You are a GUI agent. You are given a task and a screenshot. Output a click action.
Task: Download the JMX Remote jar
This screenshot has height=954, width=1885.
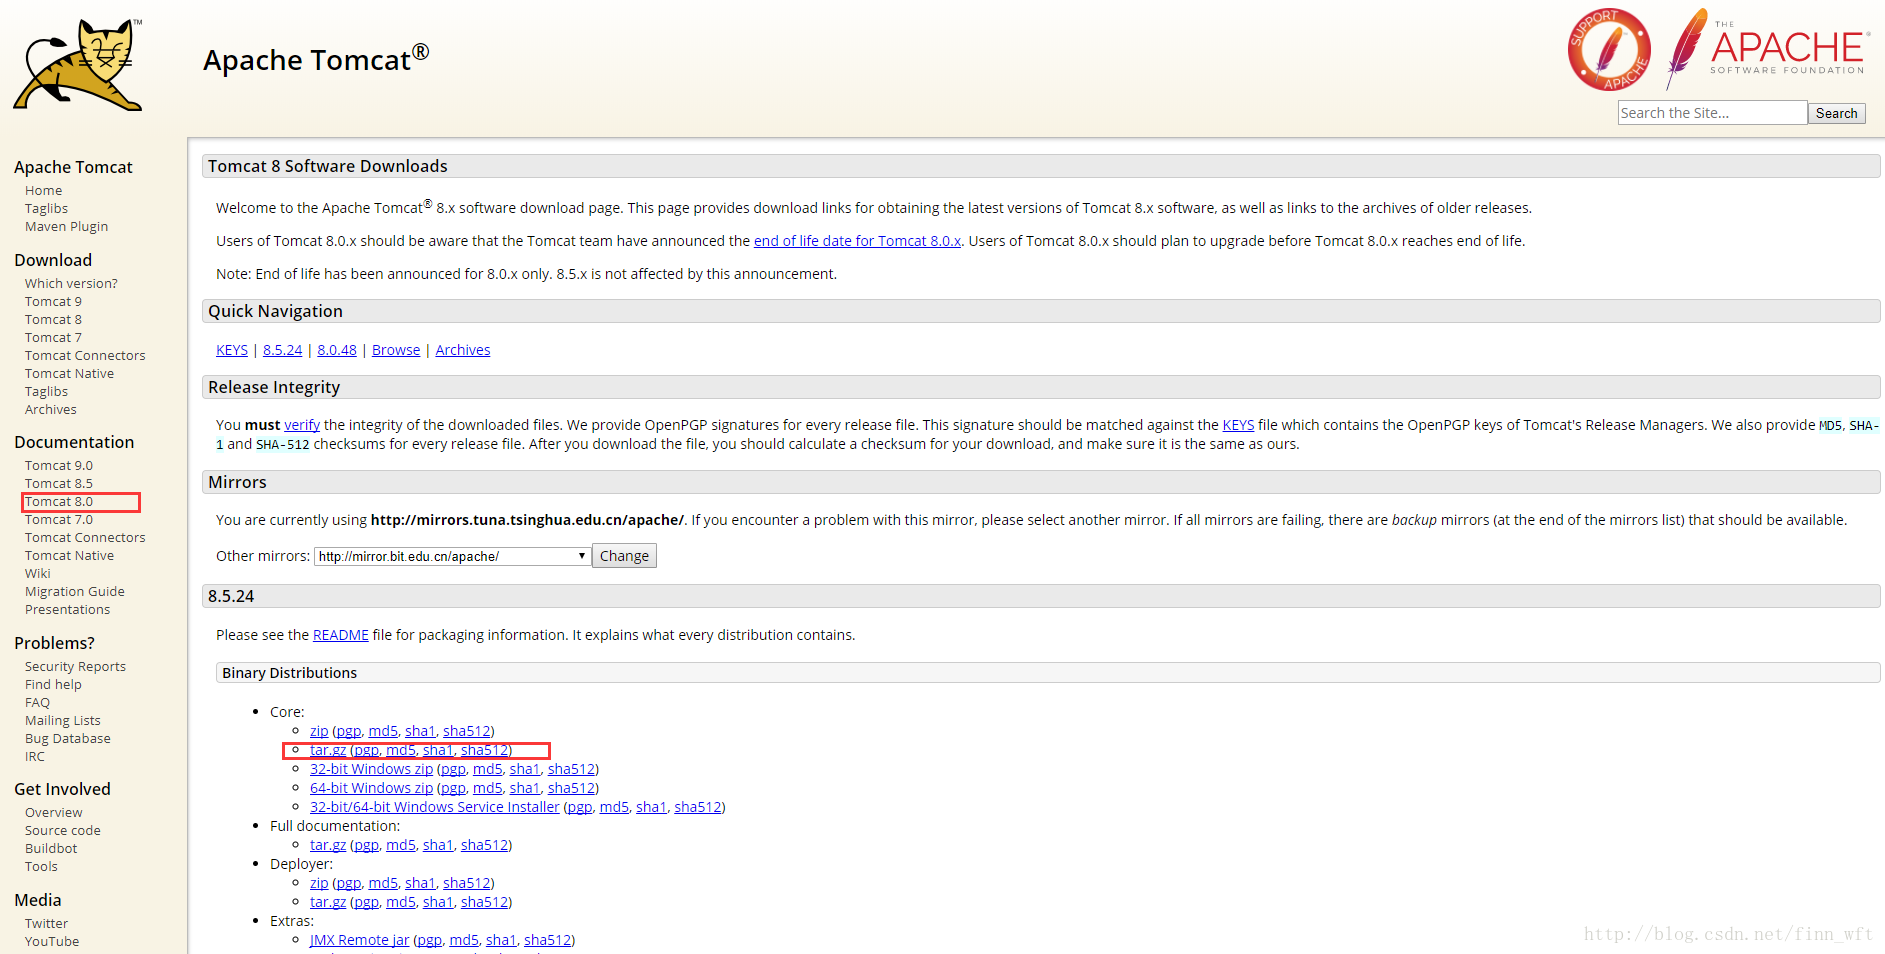[359, 940]
